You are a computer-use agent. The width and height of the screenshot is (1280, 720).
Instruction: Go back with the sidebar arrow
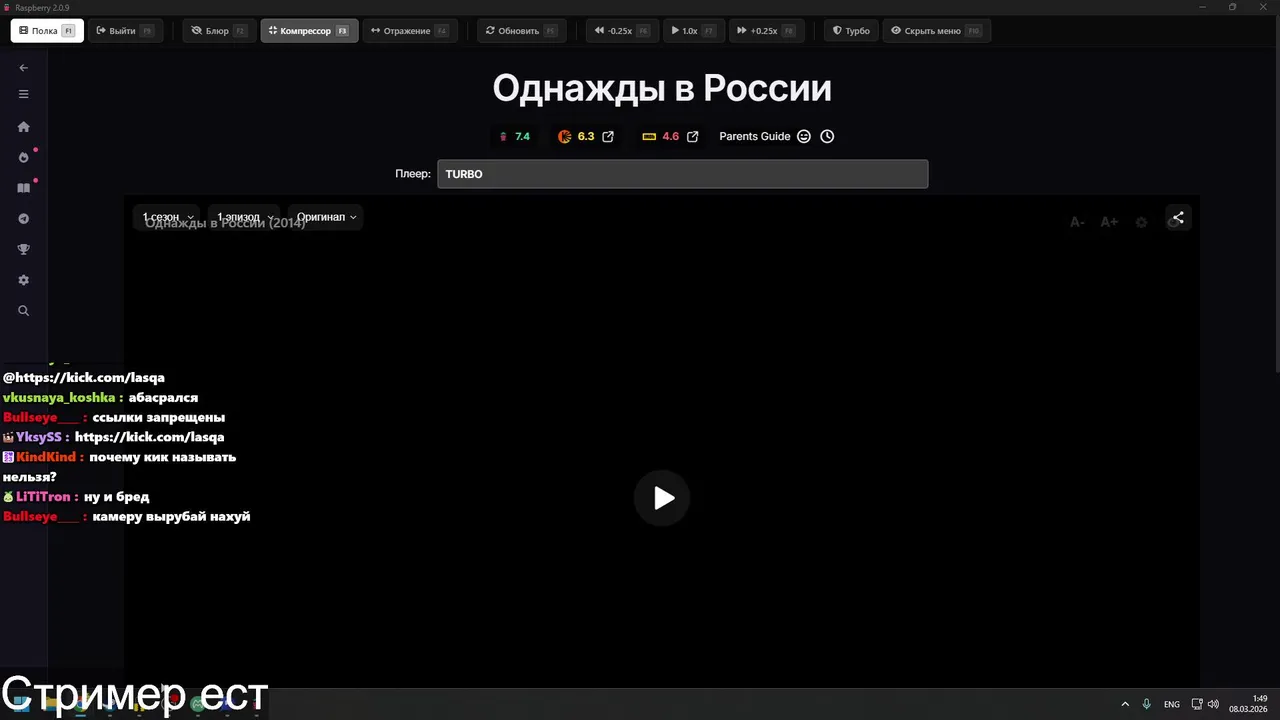pos(24,68)
